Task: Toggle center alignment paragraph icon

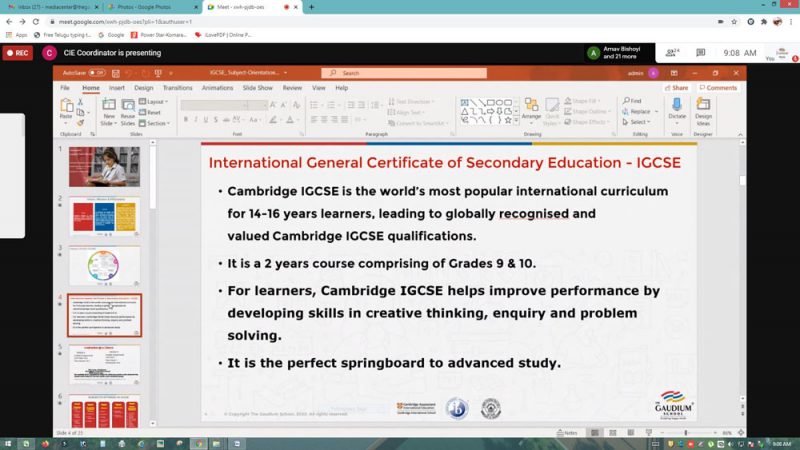Action: click(324, 119)
